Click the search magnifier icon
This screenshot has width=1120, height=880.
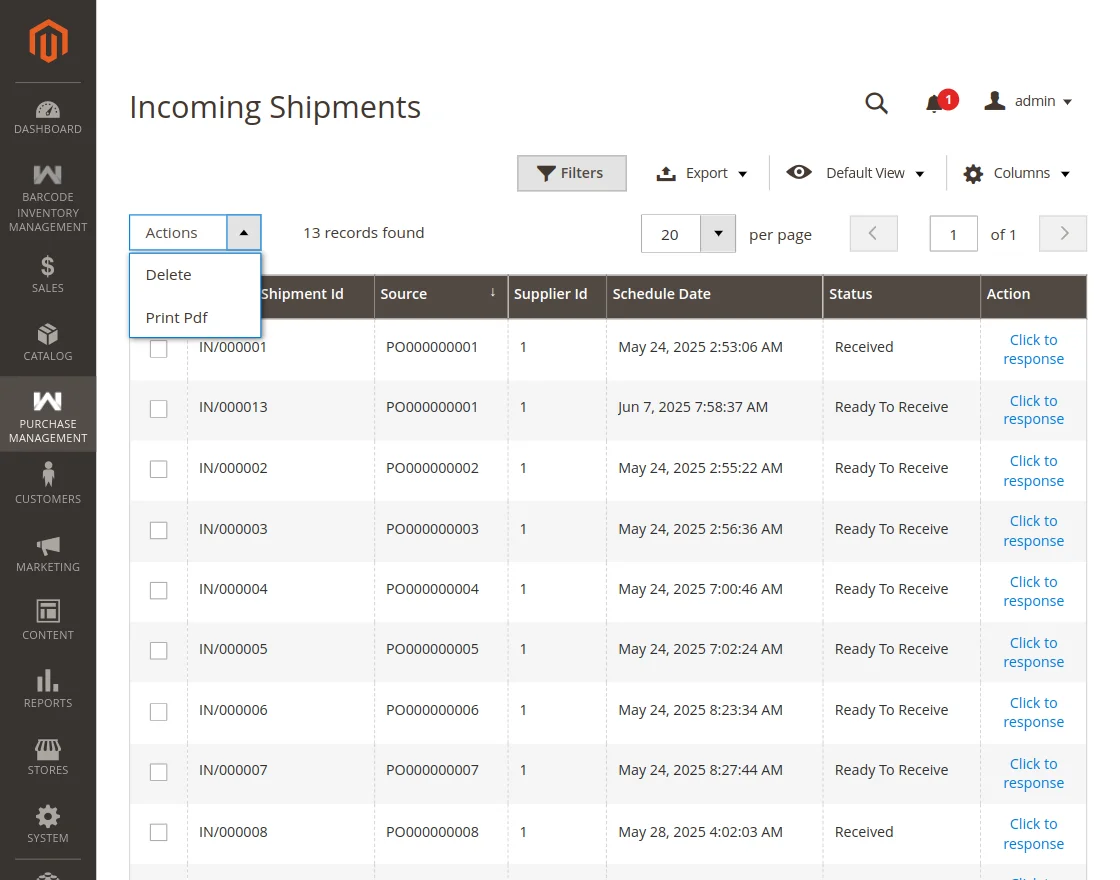tap(877, 102)
